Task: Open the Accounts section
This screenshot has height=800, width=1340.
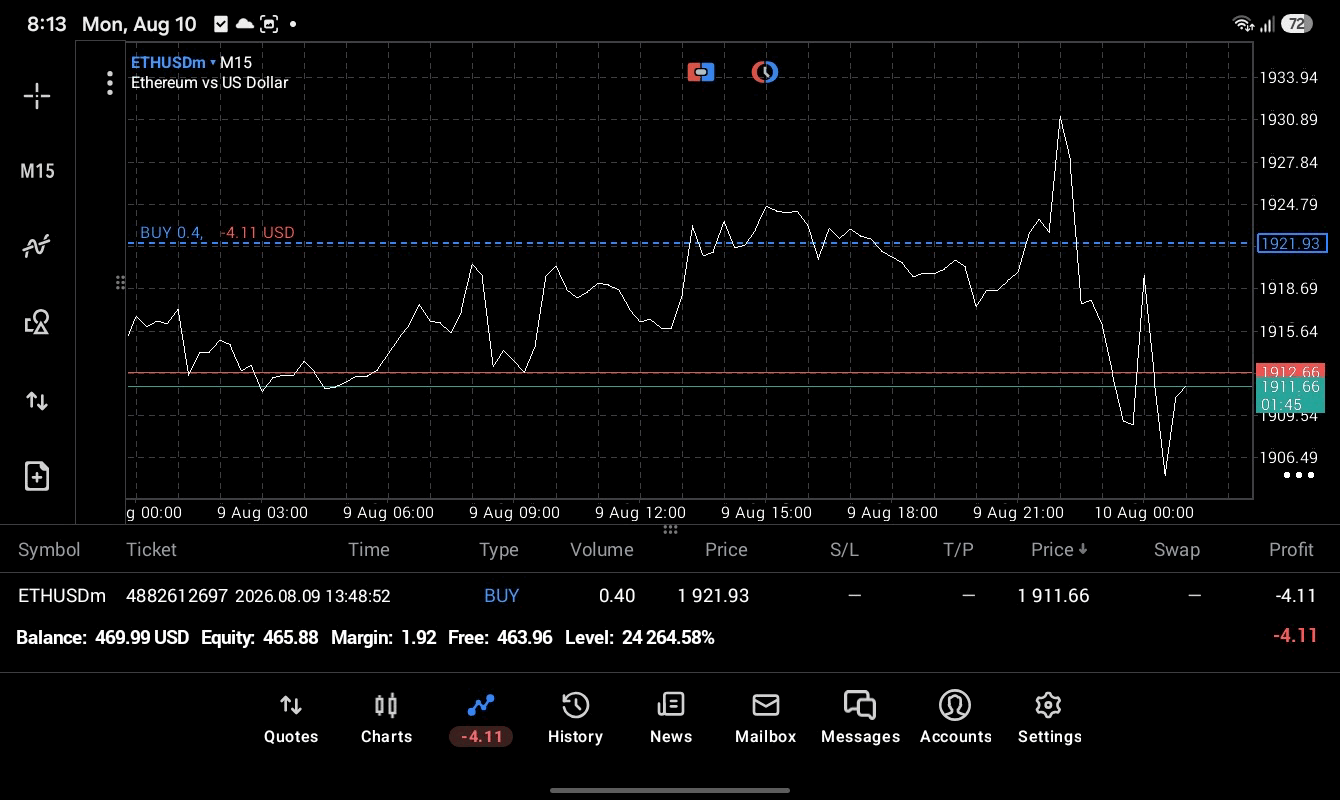Action: pos(955,719)
